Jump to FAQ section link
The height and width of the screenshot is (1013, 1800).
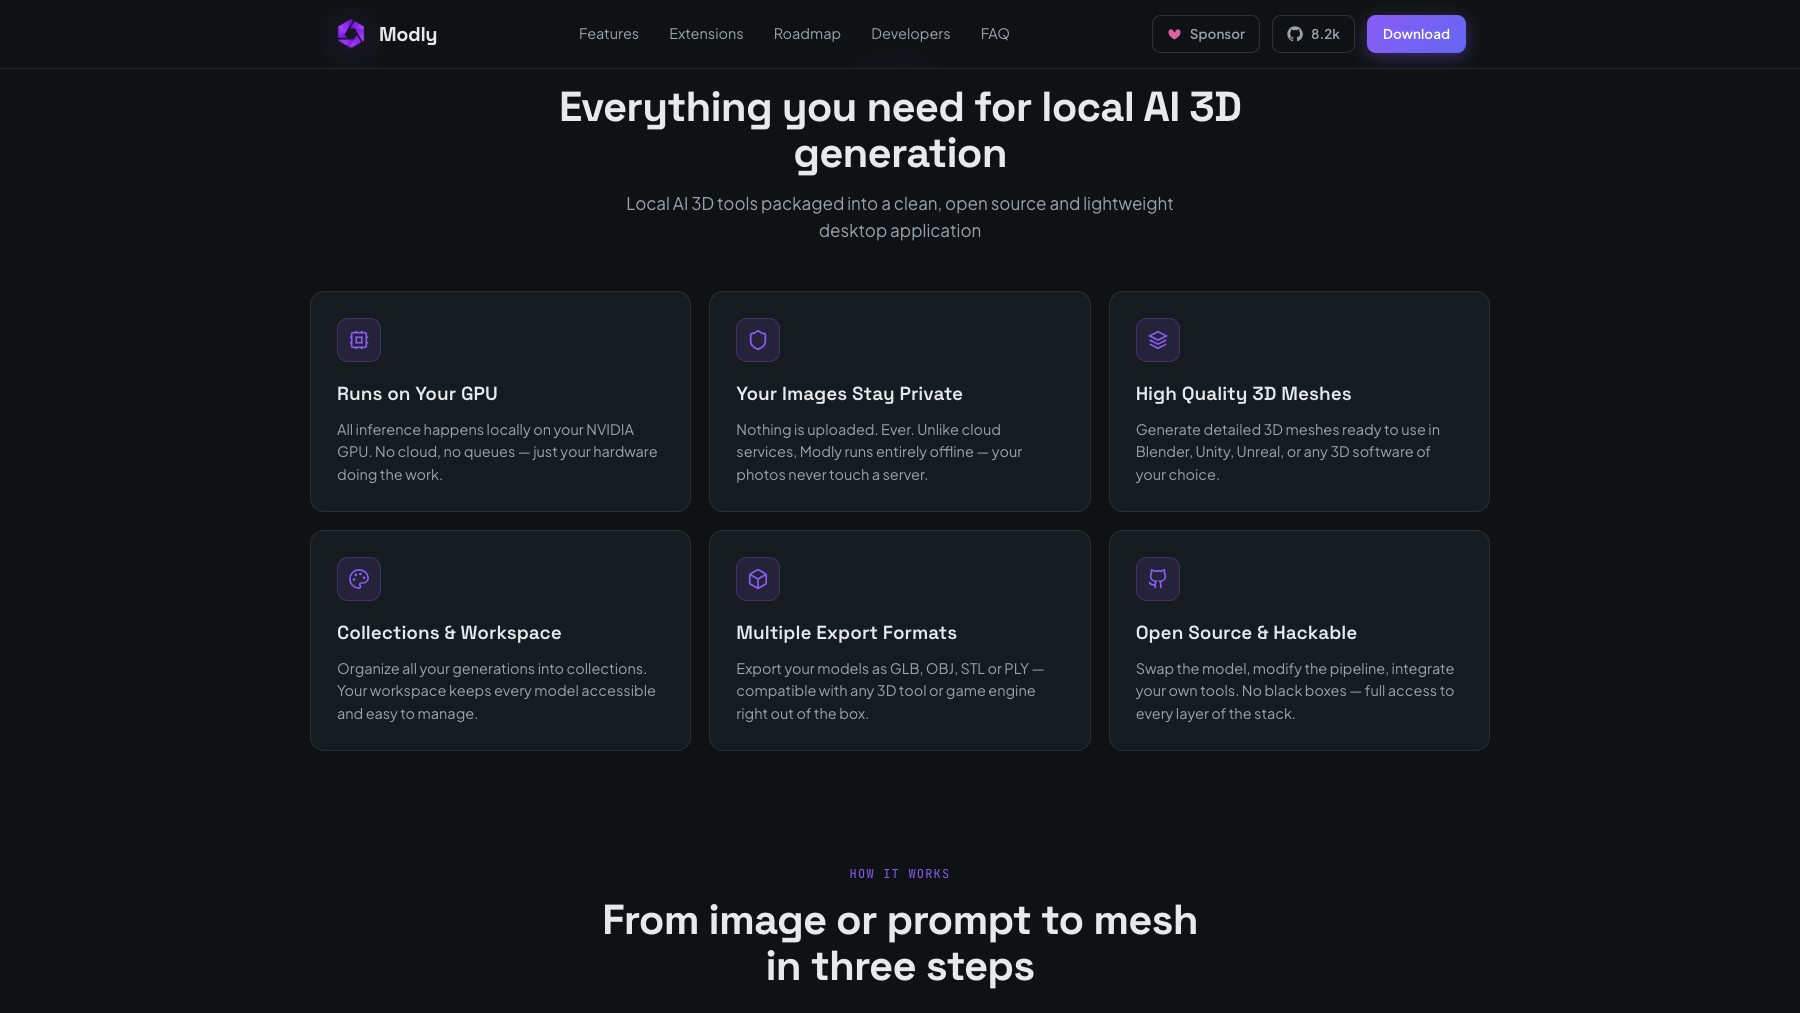tap(995, 34)
